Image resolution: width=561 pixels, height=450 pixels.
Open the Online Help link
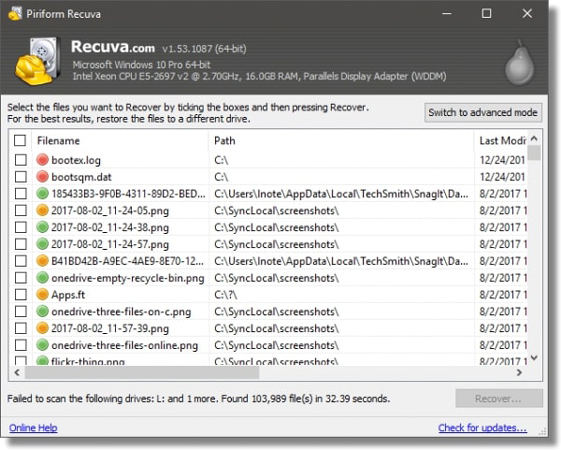33,428
